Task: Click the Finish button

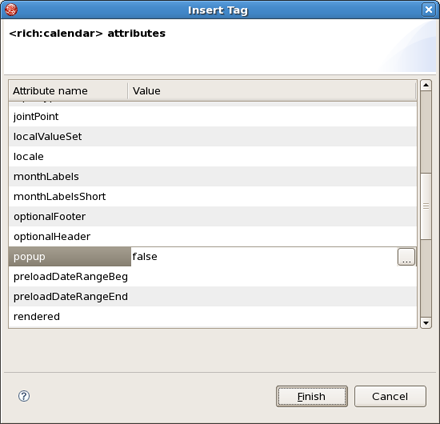Action: tap(312, 396)
